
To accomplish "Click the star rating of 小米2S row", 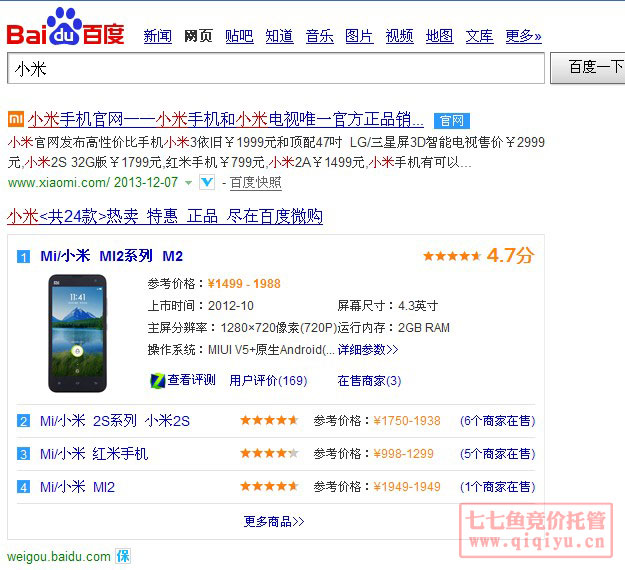I will (269, 420).
